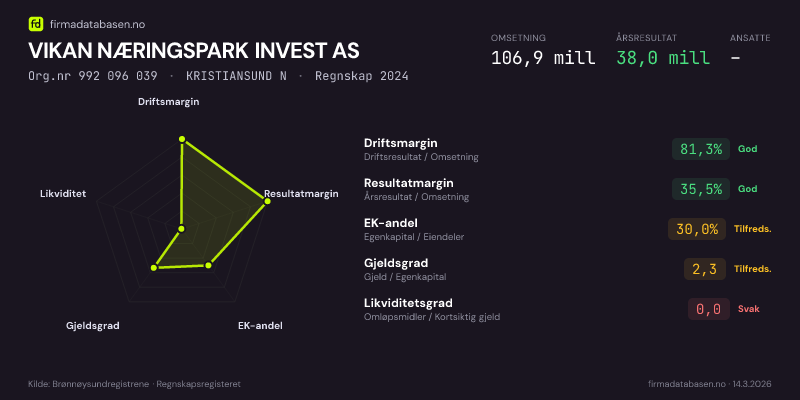Click the Kilde Brønnøysundregistrene footer text

(x=134, y=384)
